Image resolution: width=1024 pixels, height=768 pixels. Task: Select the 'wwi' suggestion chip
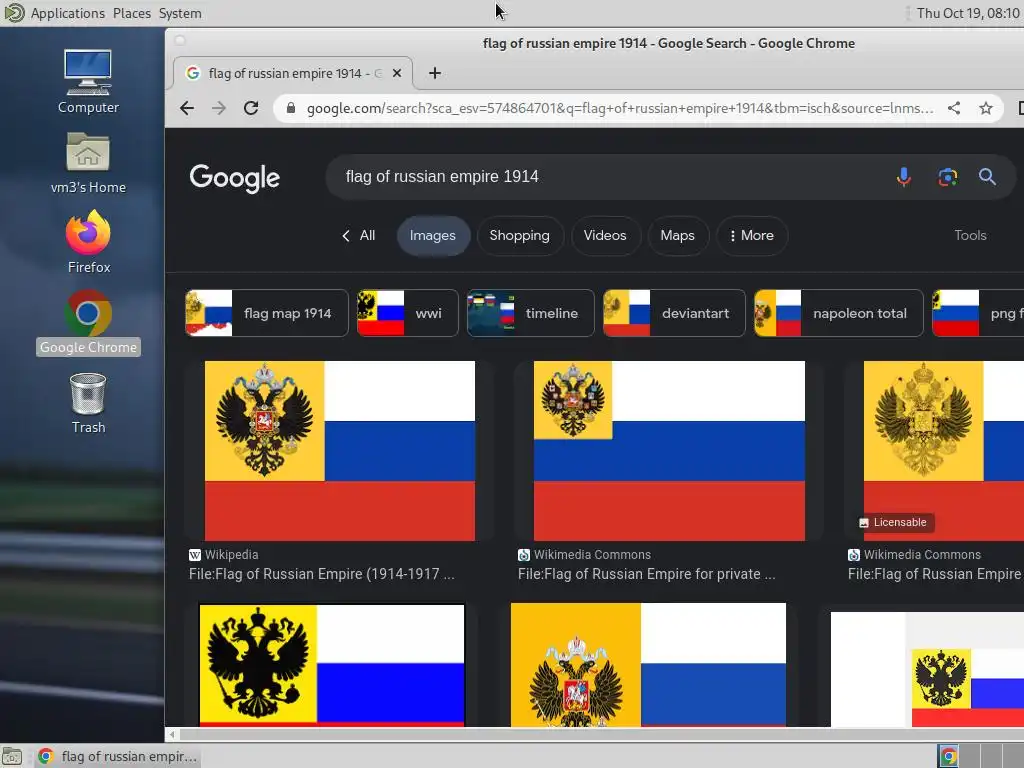(408, 313)
